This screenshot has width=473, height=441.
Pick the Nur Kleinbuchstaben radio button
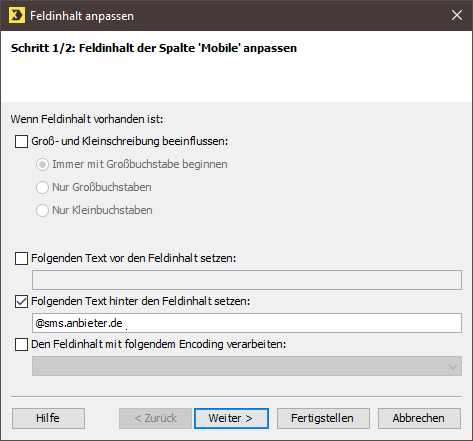tap(42, 210)
